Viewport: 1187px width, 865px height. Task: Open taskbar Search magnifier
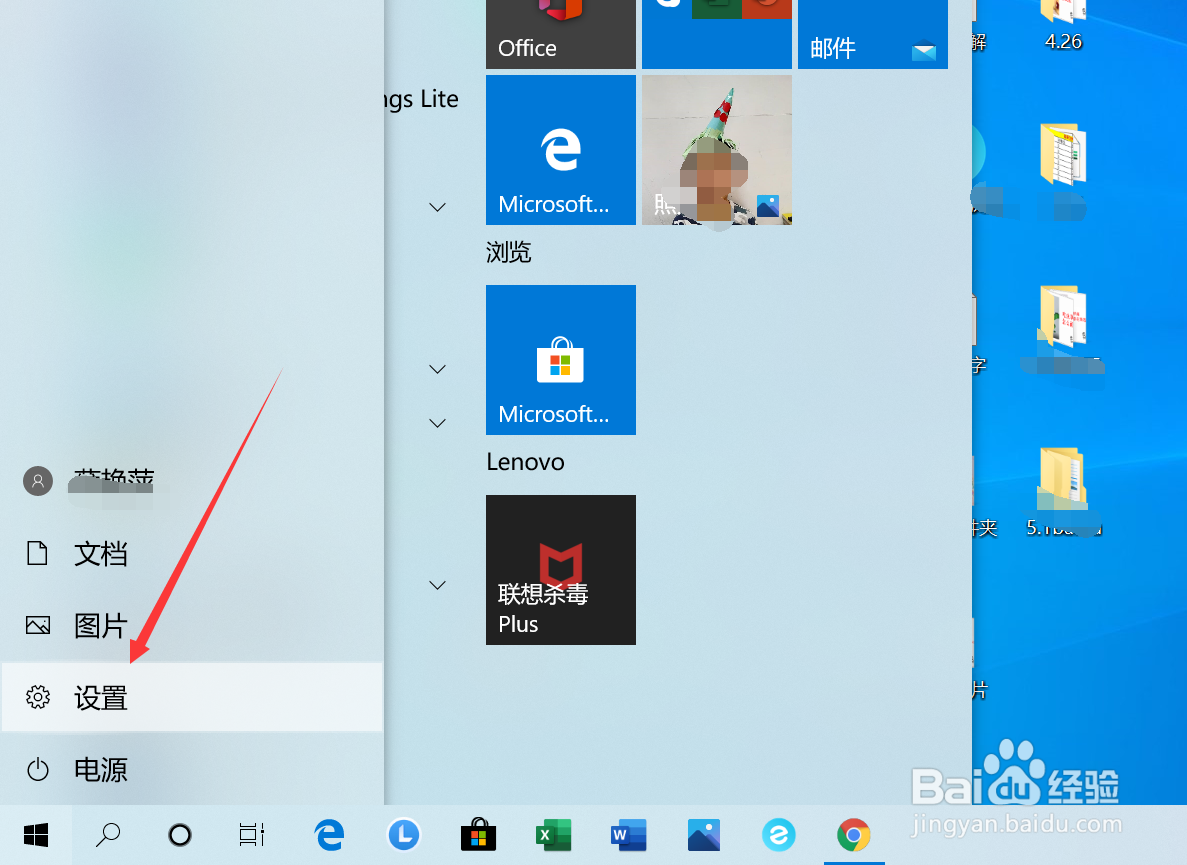click(107, 835)
